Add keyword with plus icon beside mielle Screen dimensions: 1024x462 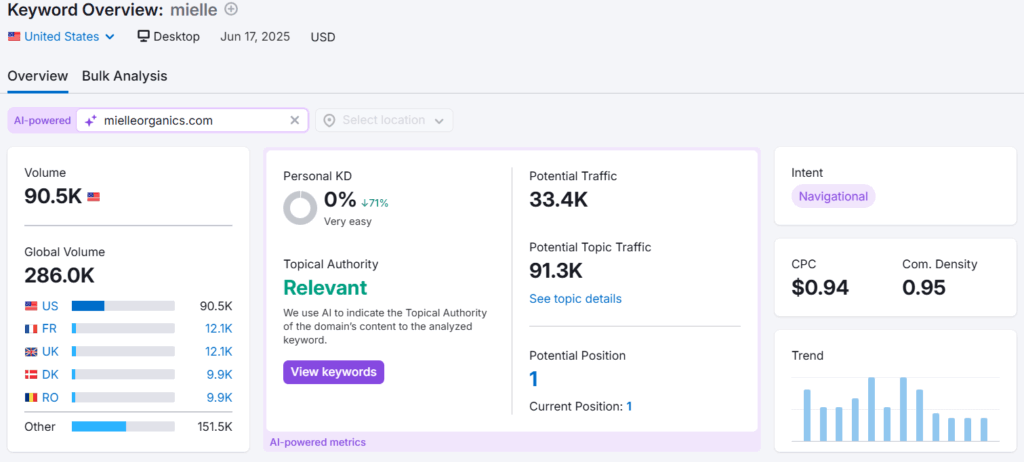pyautogui.click(x=231, y=9)
